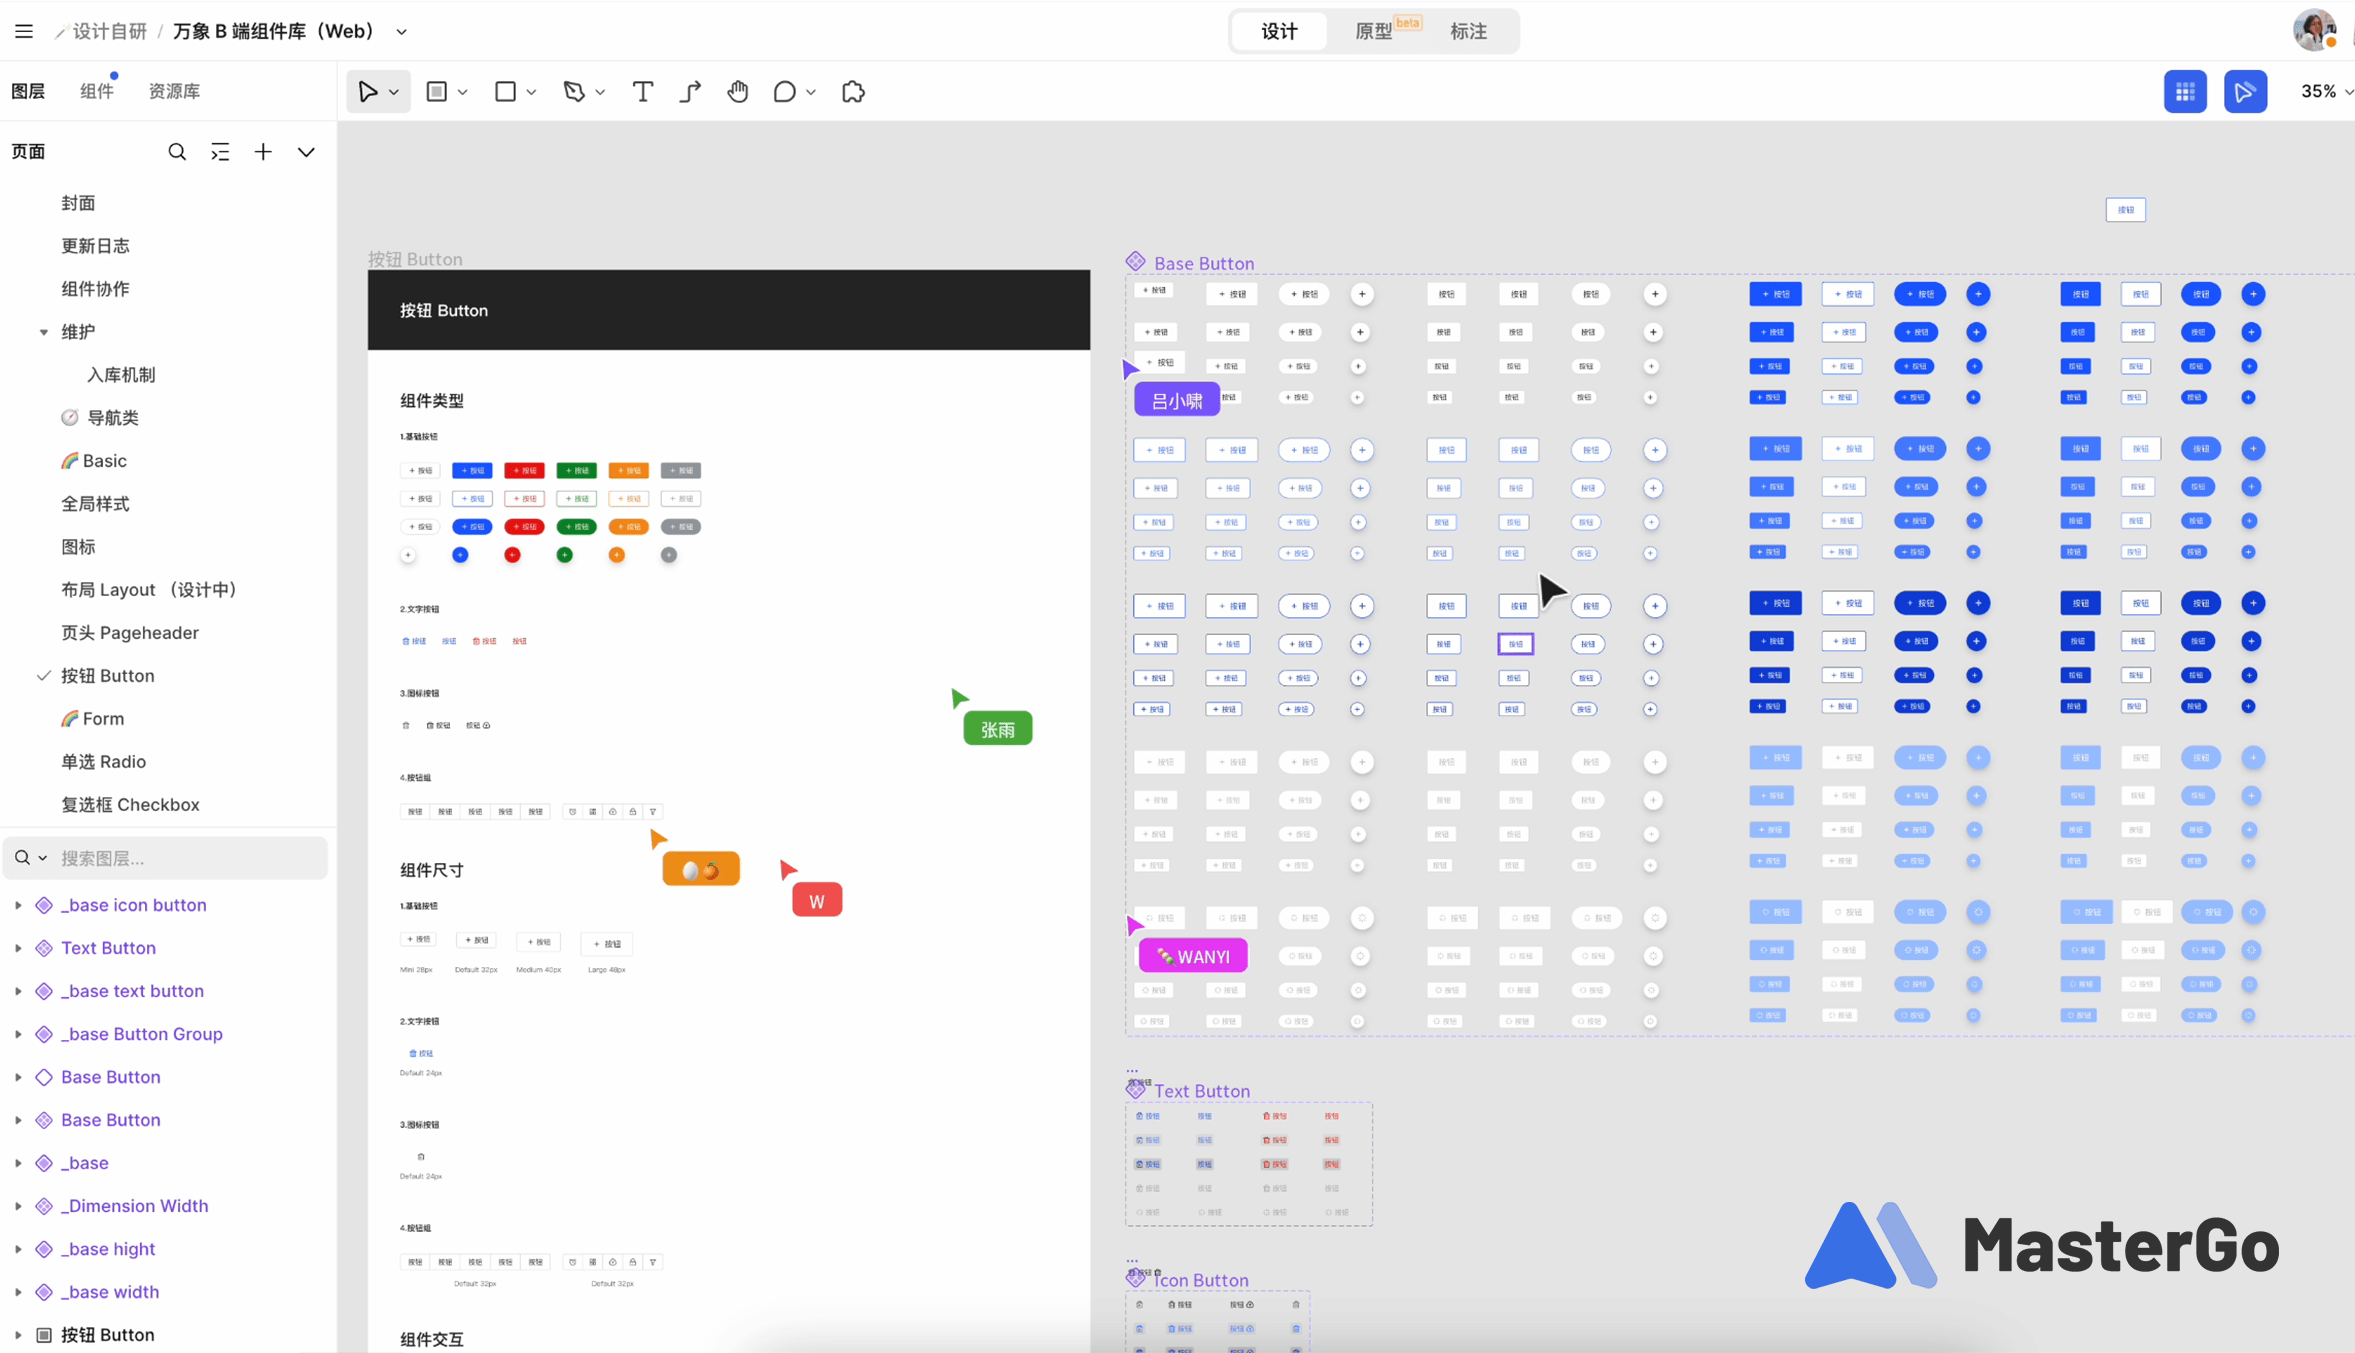Expand the _base Button Group layer
Viewport: 2355px width, 1353px height.
coord(17,1034)
